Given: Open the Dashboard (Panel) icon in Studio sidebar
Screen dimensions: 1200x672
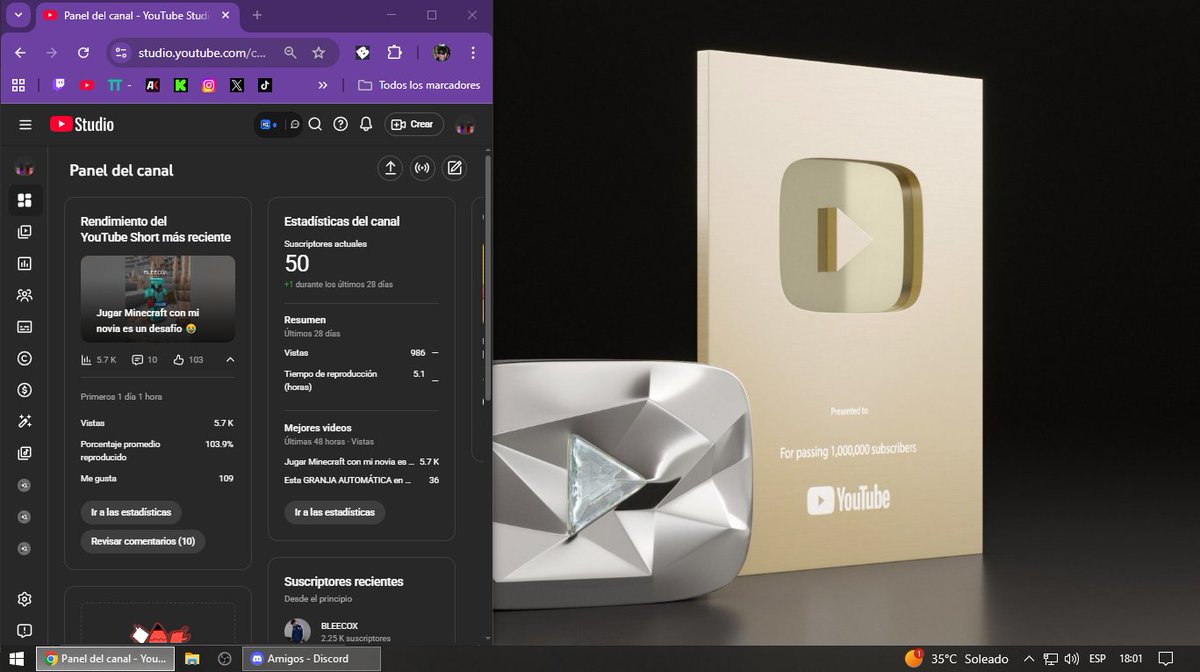Looking at the screenshot, I should [x=25, y=200].
